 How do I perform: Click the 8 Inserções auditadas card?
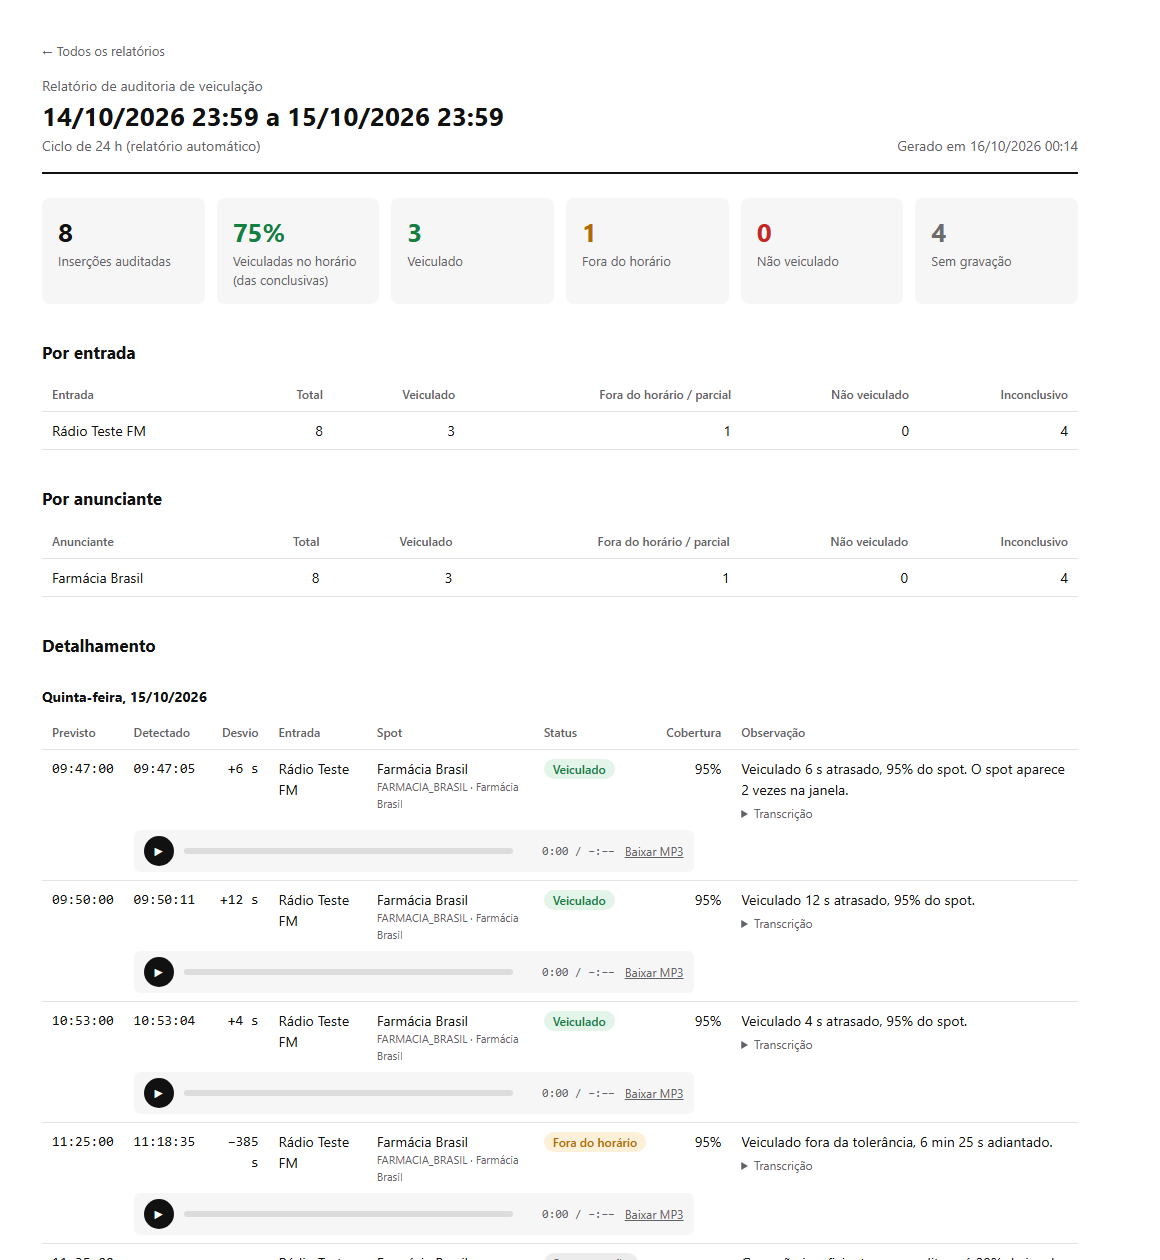click(x=123, y=251)
